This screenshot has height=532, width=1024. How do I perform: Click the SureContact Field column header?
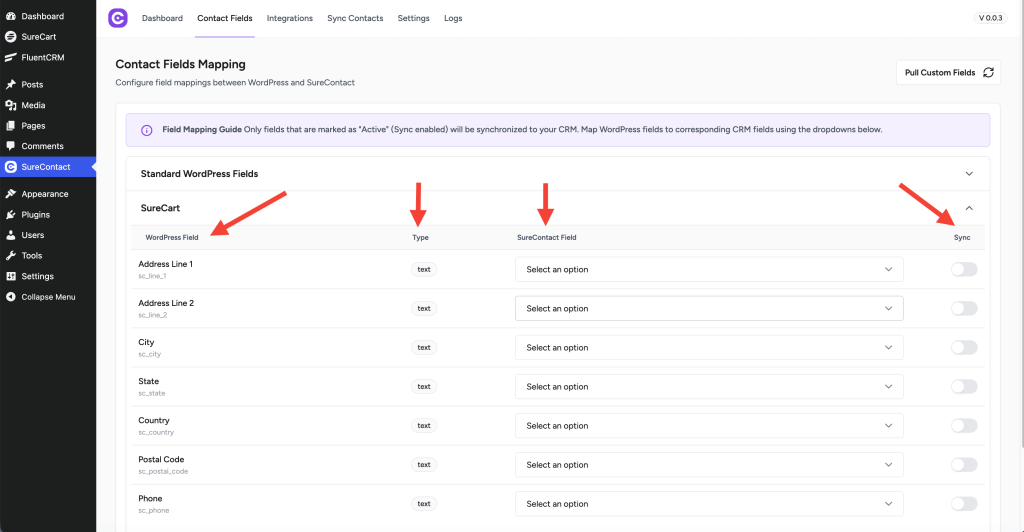547,238
